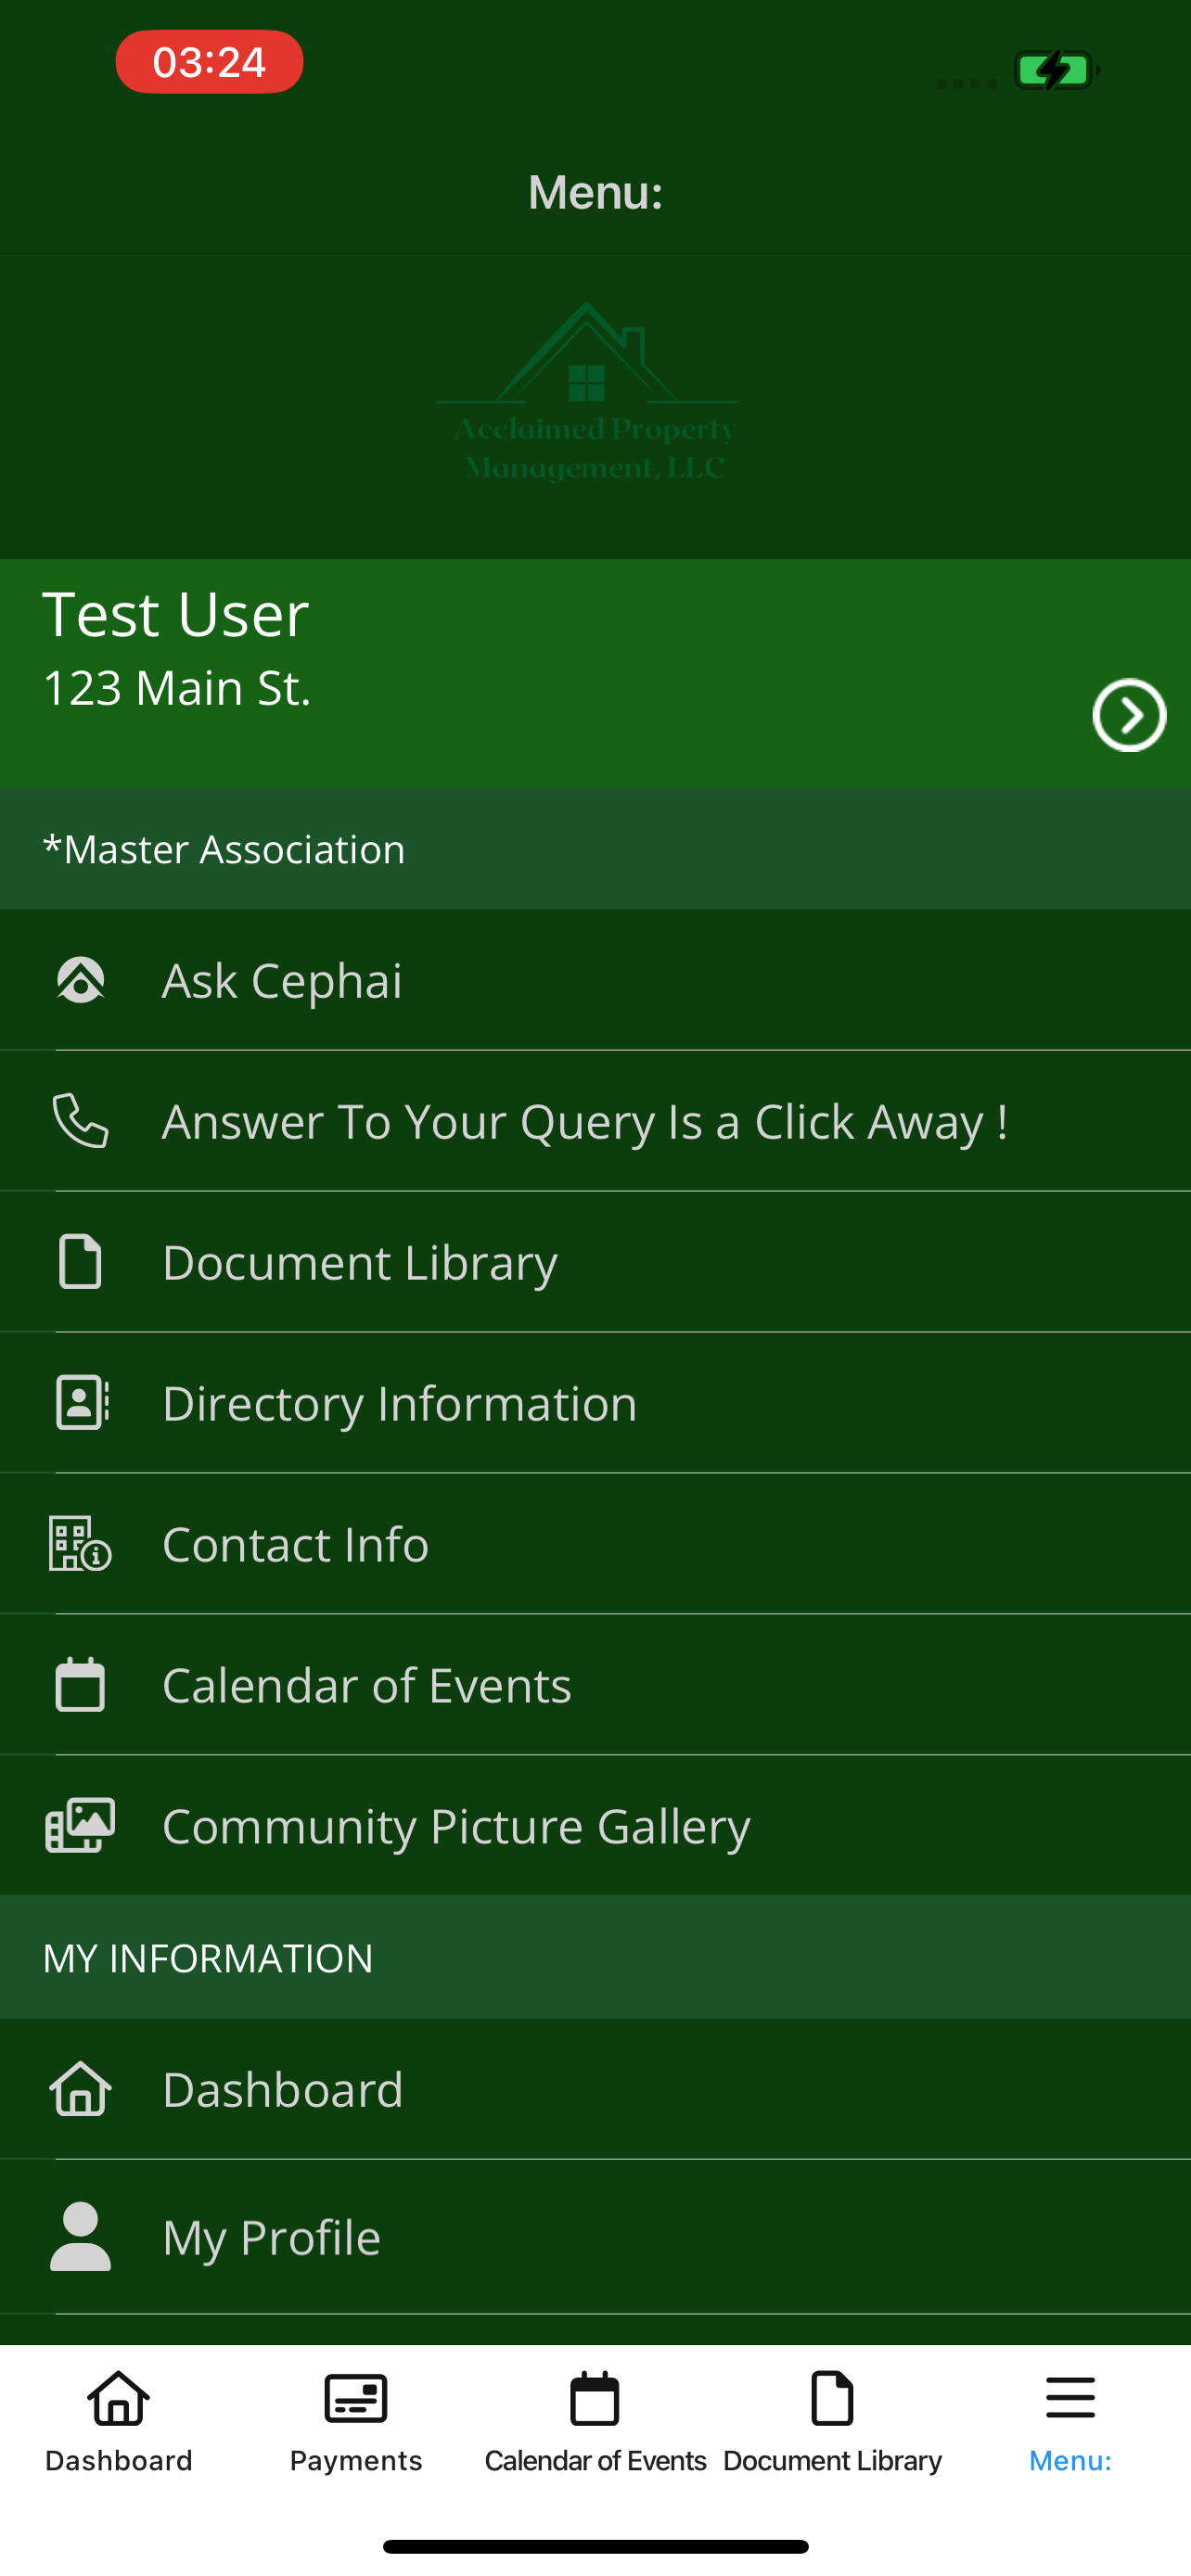
Task: Tap the hamburger Menu icon in tab bar
Action: [x=1070, y=2398]
